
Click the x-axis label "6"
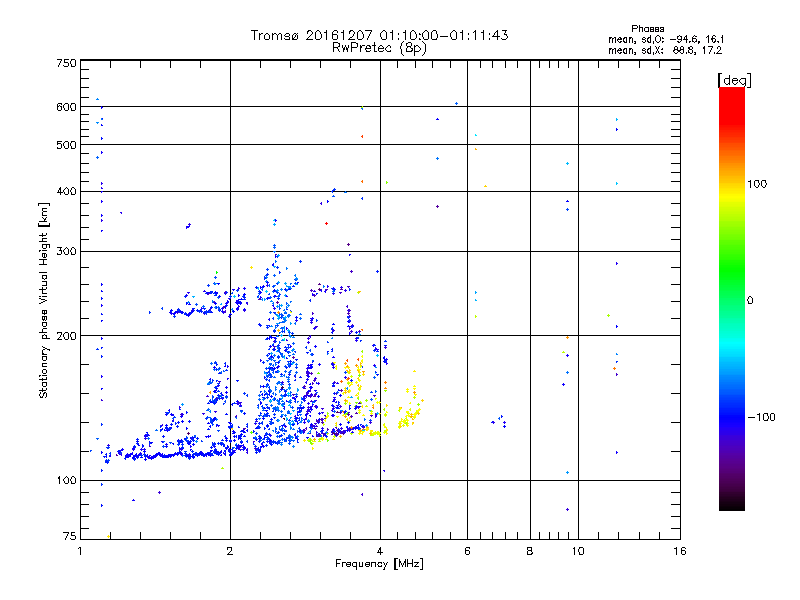[x=467, y=551]
